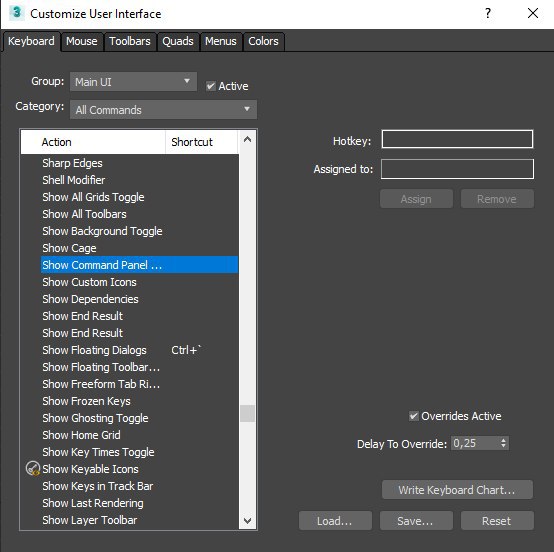Click the Write Keyboard Chart button
The width and height of the screenshot is (554, 552).
point(457,490)
